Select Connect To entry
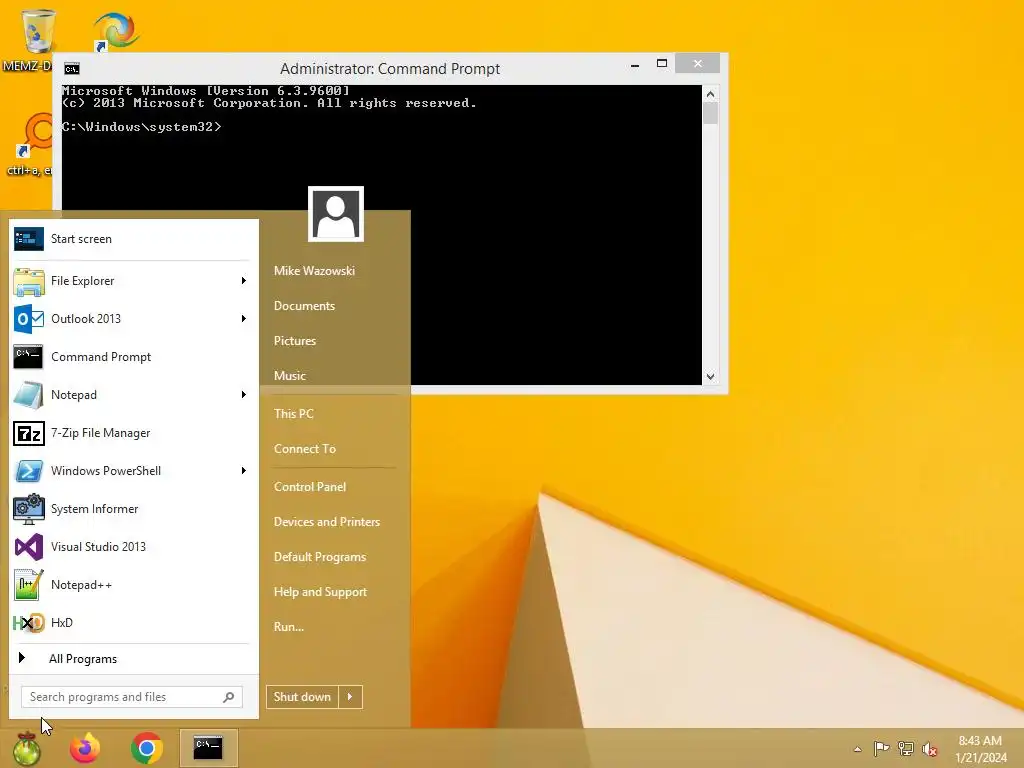 (x=305, y=449)
